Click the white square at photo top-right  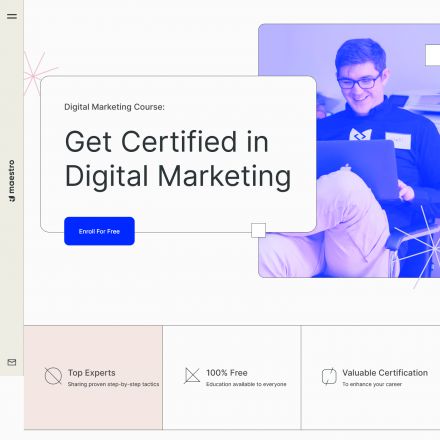coord(433,55)
